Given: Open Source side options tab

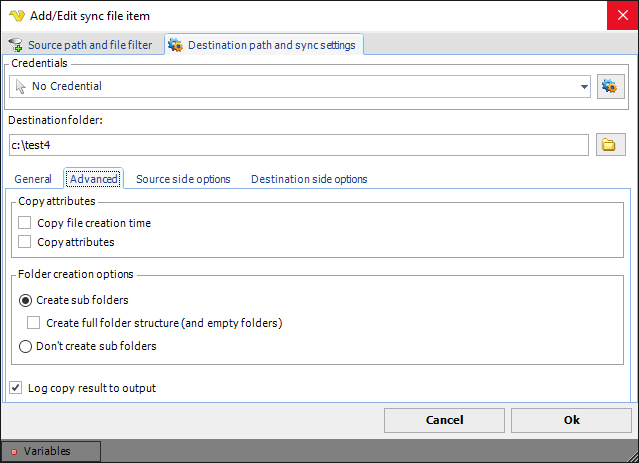Looking at the screenshot, I should coord(183,179).
